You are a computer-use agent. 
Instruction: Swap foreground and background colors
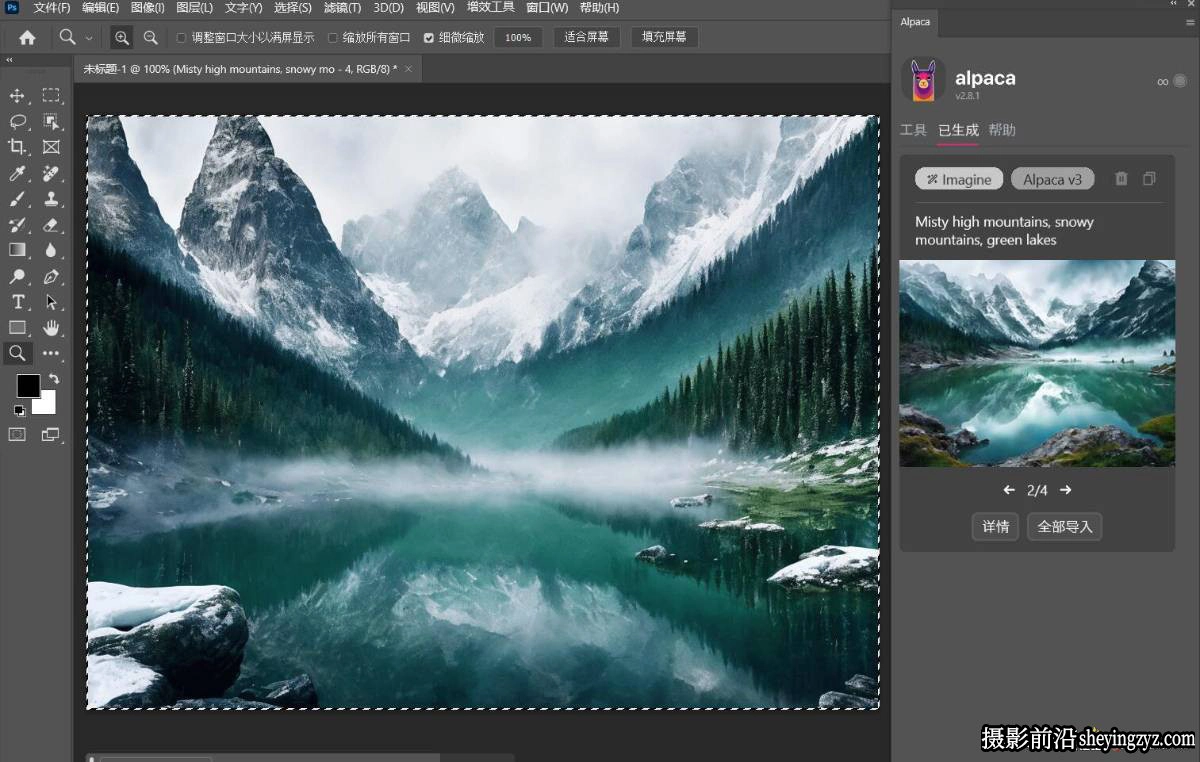(x=53, y=379)
